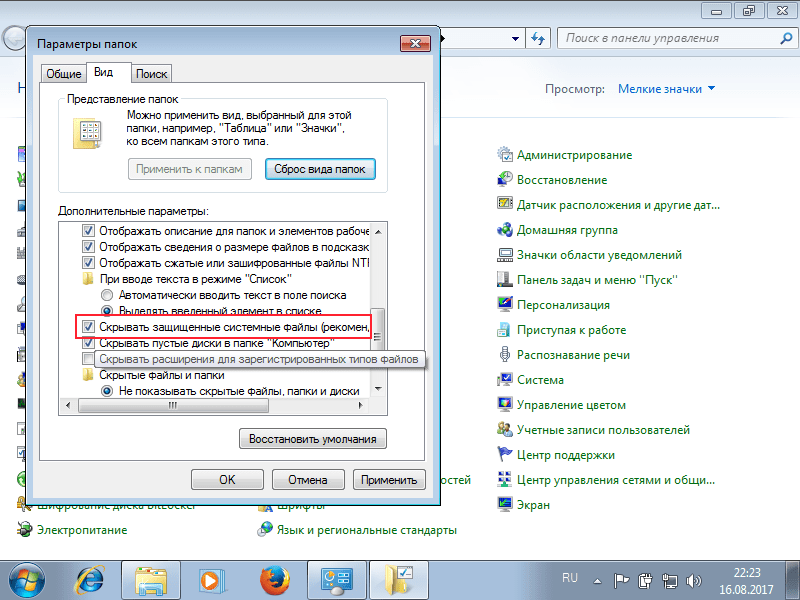Toggle Скрывать защищенные системные файлы checkbox
This screenshot has width=800, height=600.
89,327
